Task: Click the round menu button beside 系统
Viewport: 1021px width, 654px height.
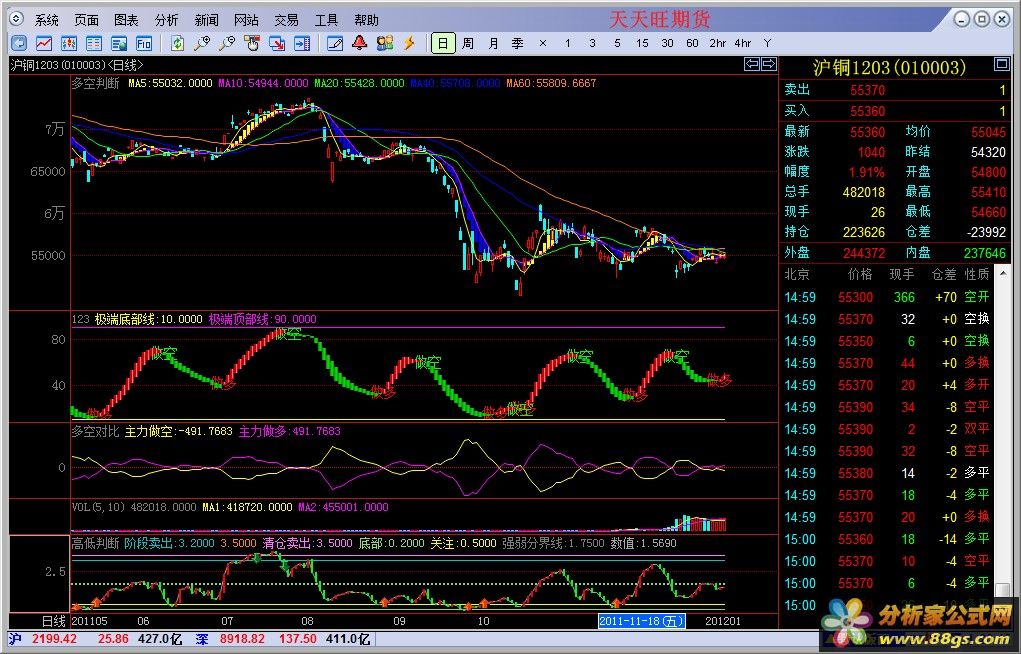Action: [17, 20]
